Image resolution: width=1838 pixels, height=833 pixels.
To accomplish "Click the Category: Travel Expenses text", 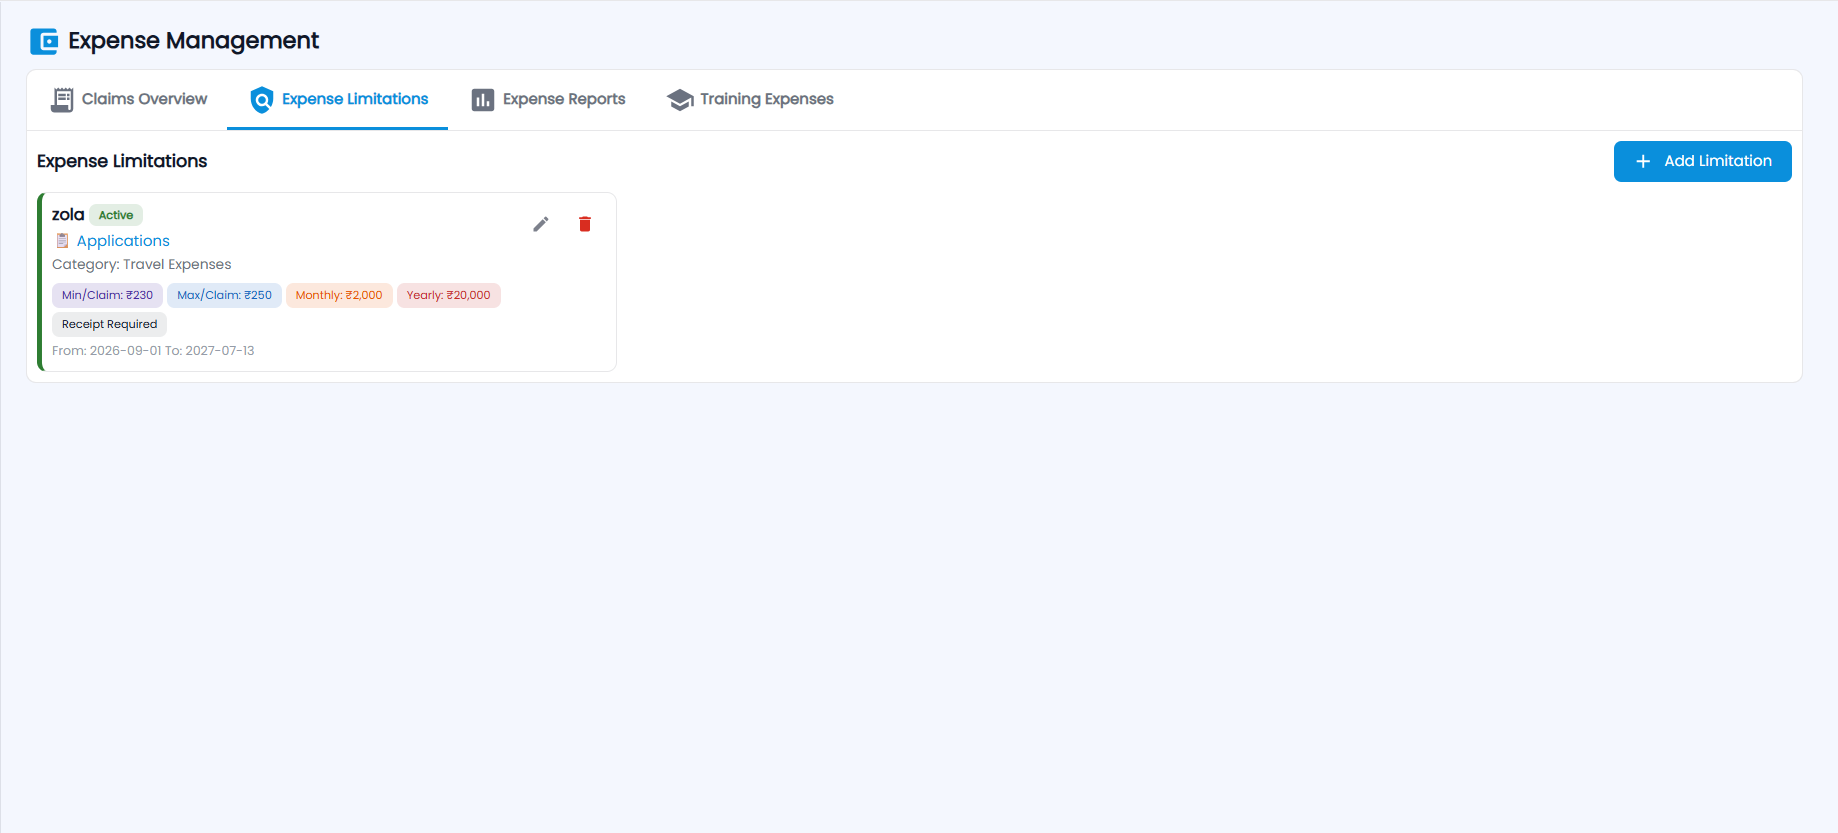I will click(x=142, y=265).
